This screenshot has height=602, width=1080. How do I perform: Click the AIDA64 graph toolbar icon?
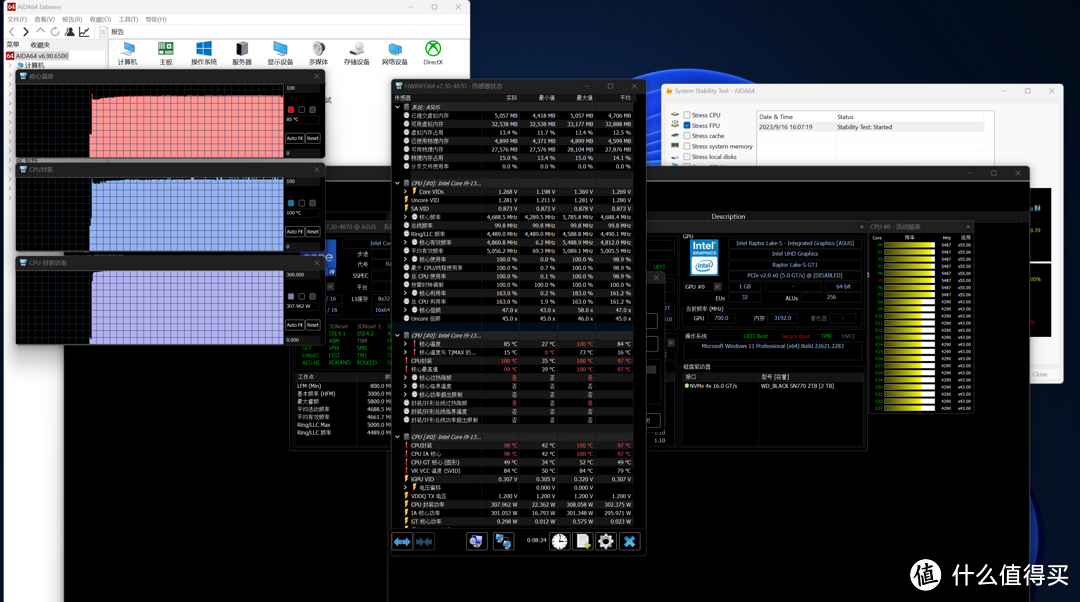click(84, 32)
